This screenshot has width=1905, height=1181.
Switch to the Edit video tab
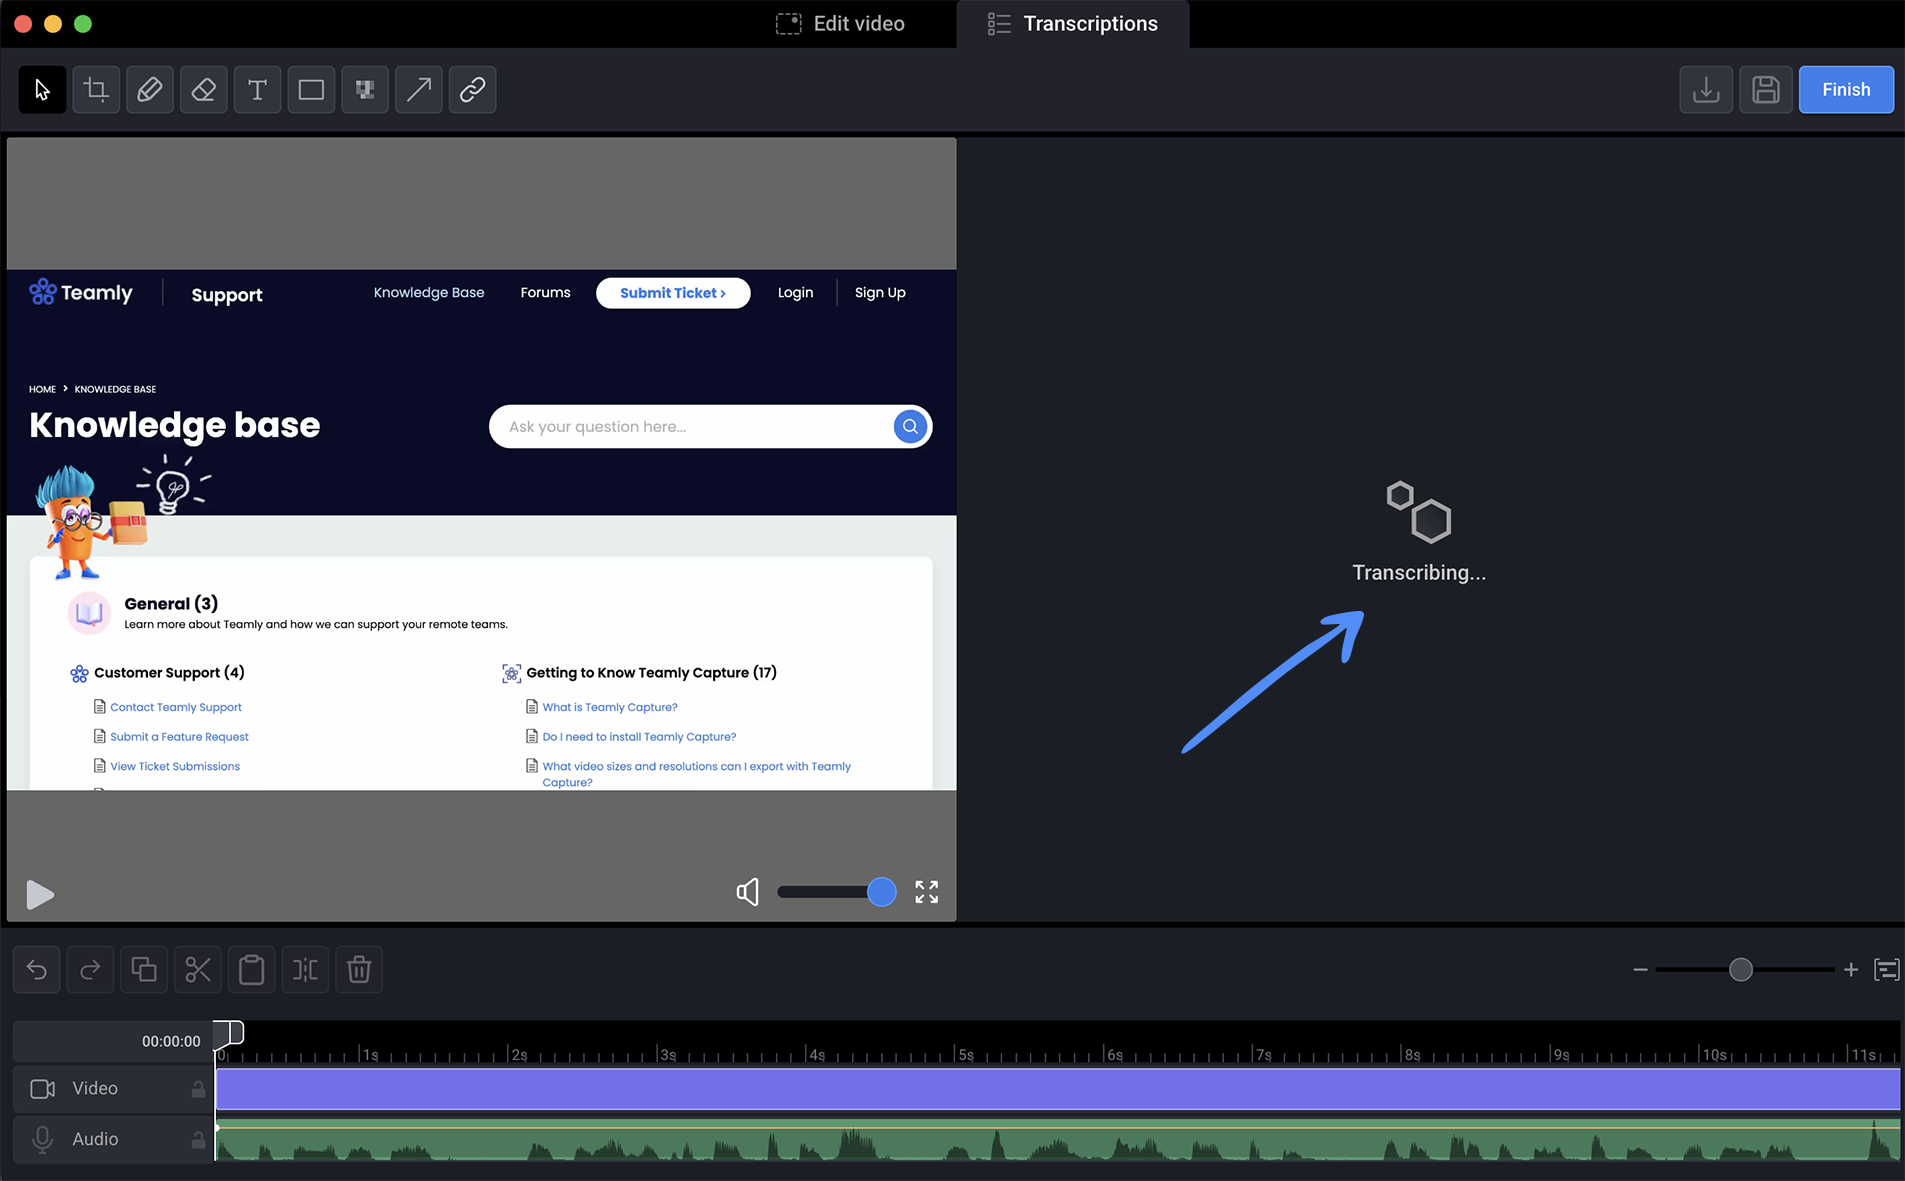841,24
